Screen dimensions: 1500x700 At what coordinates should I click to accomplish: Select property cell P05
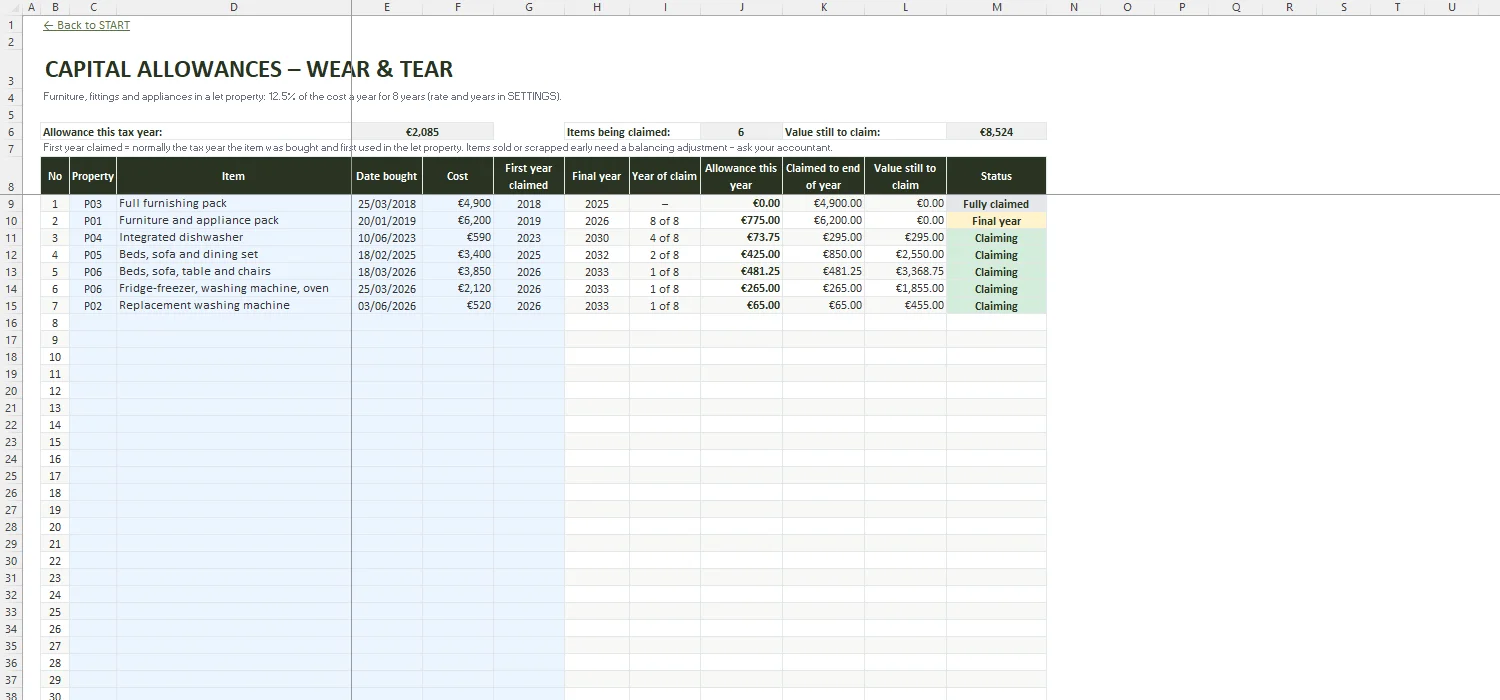pyautogui.click(x=93, y=255)
